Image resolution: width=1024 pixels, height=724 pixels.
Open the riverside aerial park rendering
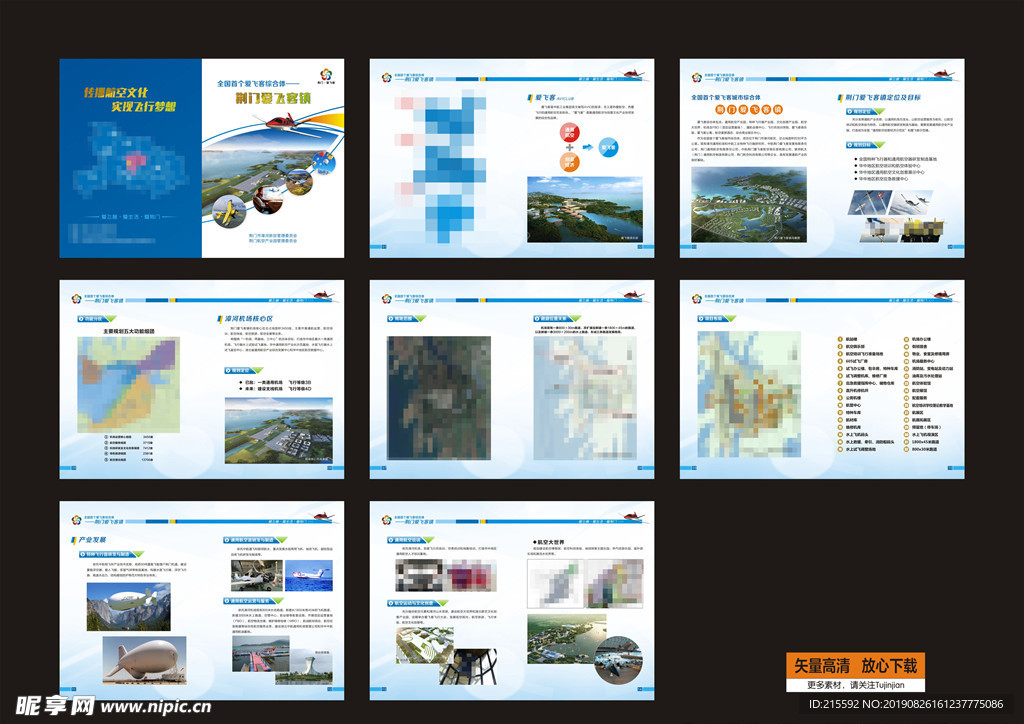(x=566, y=638)
